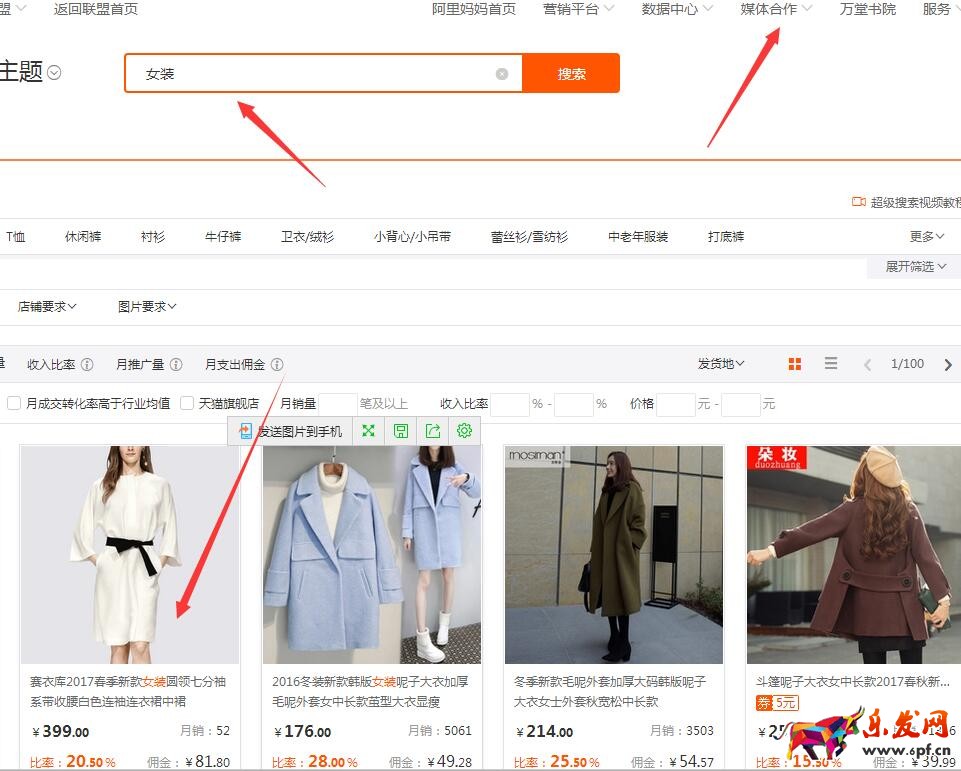The image size is (961, 771).
Task: Expand the 更多 categories list
Action: 927,237
